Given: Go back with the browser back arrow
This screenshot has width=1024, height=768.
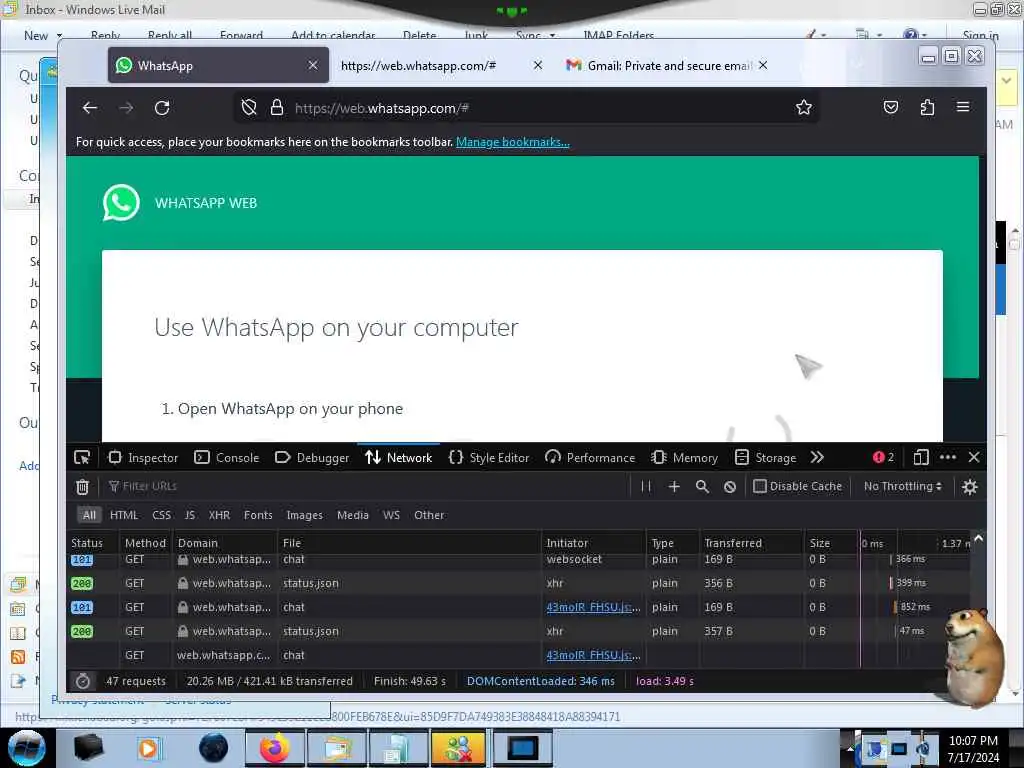Looking at the screenshot, I should 89,108.
